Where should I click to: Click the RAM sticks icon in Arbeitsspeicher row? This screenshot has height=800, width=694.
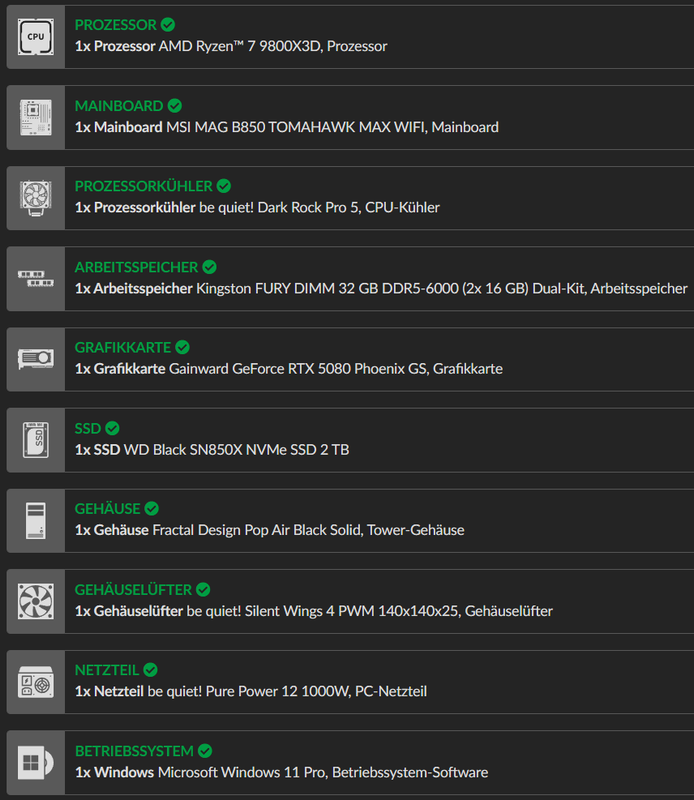tap(36, 279)
